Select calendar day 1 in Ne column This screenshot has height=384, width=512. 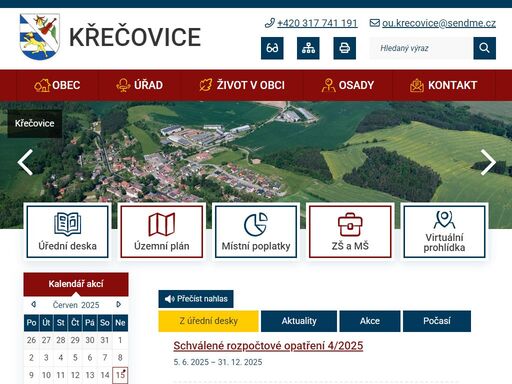120,340
